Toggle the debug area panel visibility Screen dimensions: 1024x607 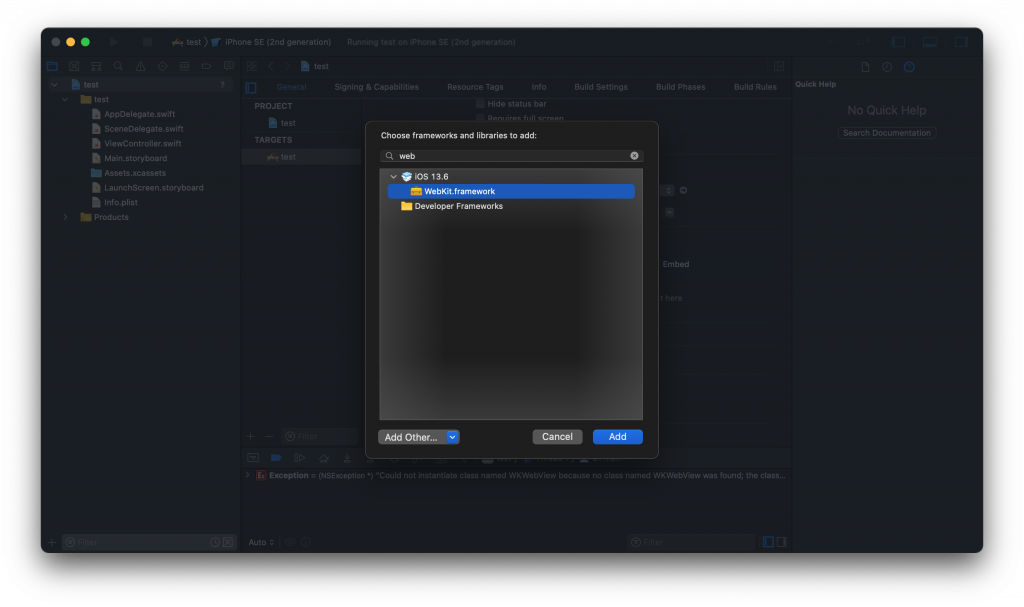[930, 42]
